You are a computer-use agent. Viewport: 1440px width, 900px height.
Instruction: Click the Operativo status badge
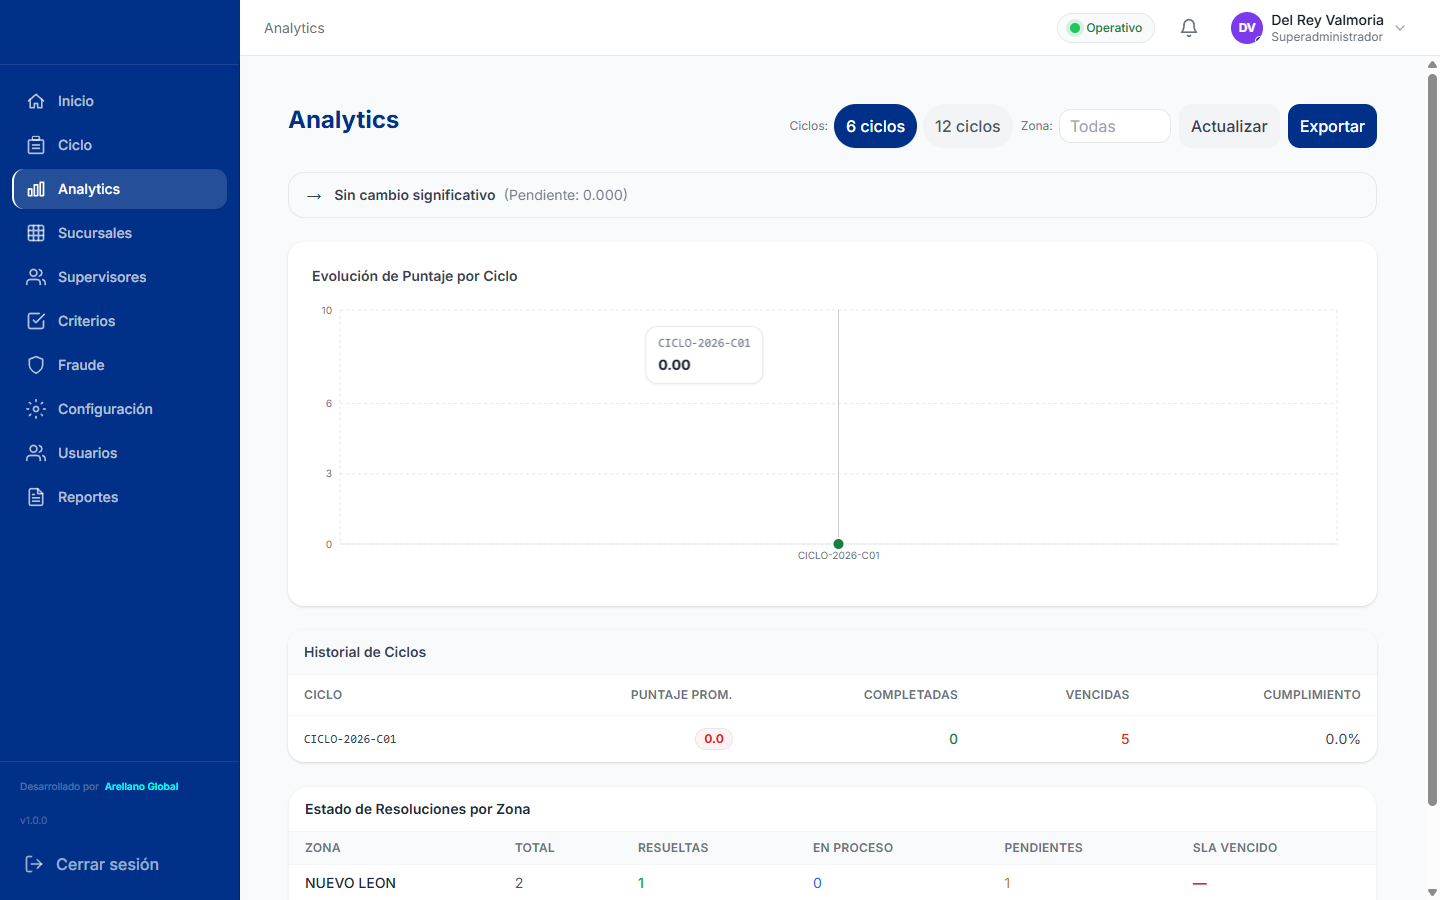coord(1106,28)
